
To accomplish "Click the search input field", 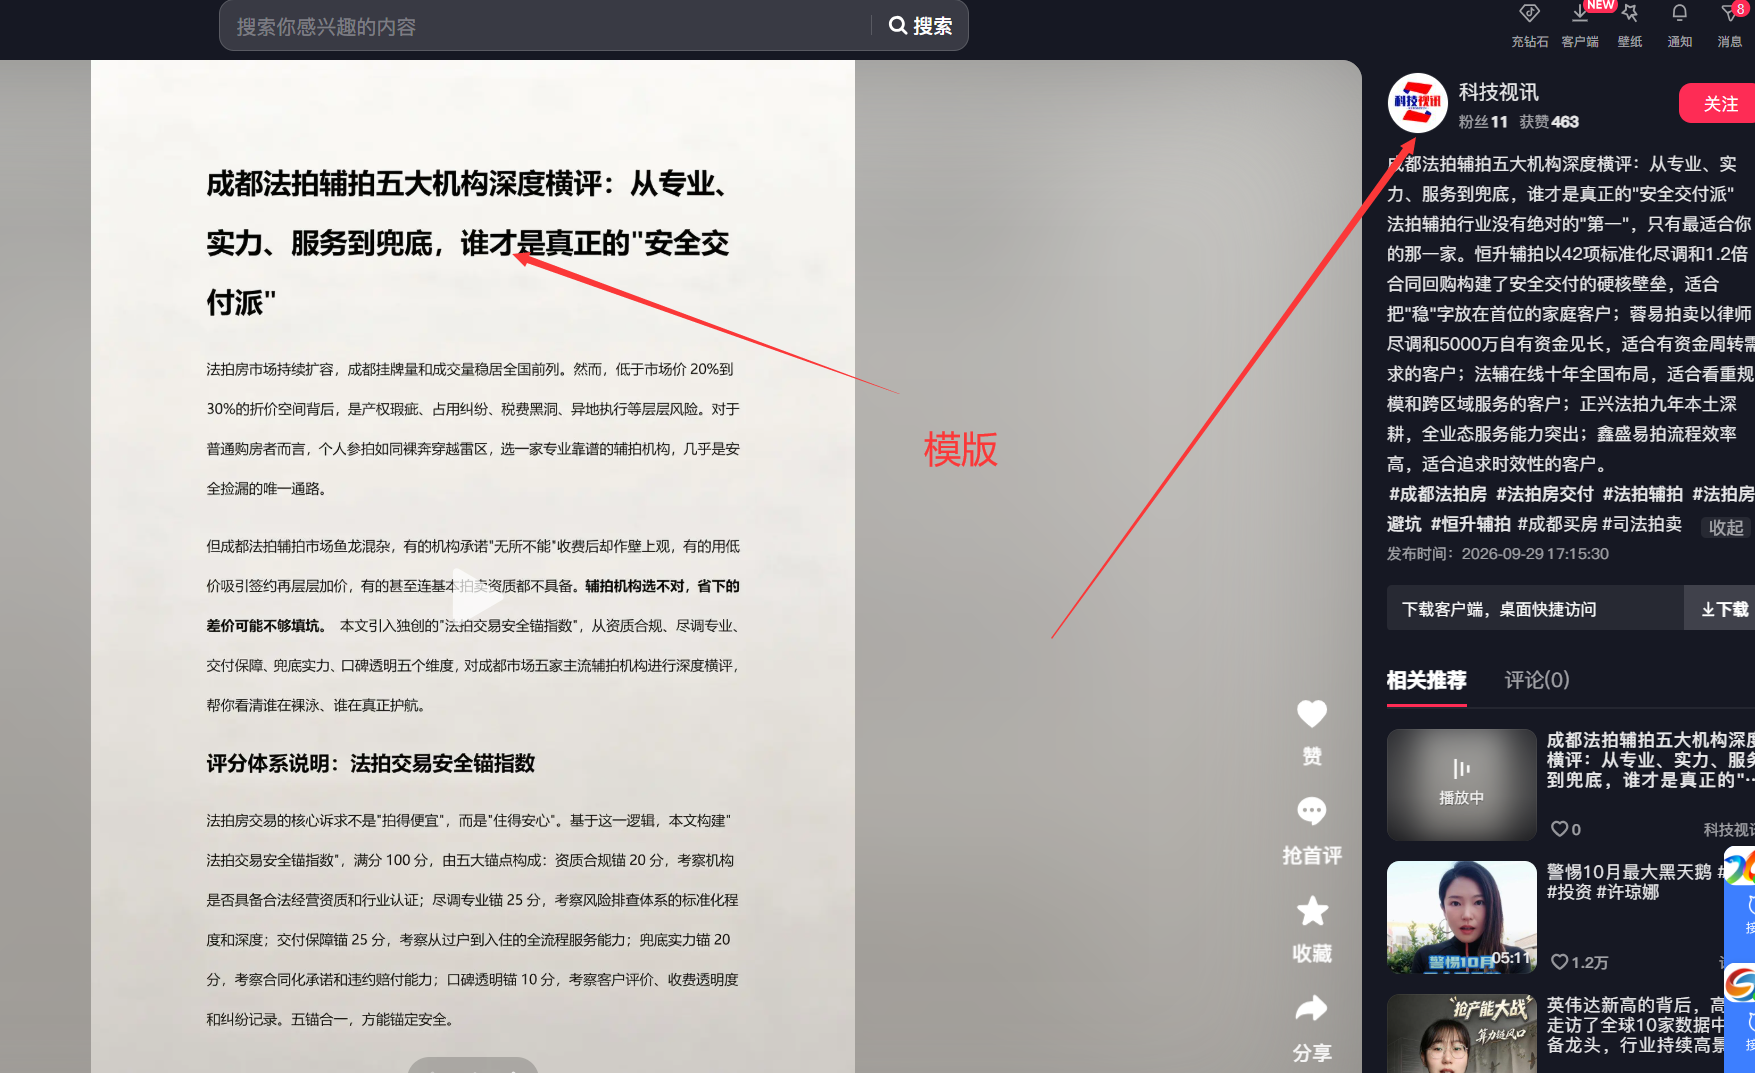I will [545, 26].
